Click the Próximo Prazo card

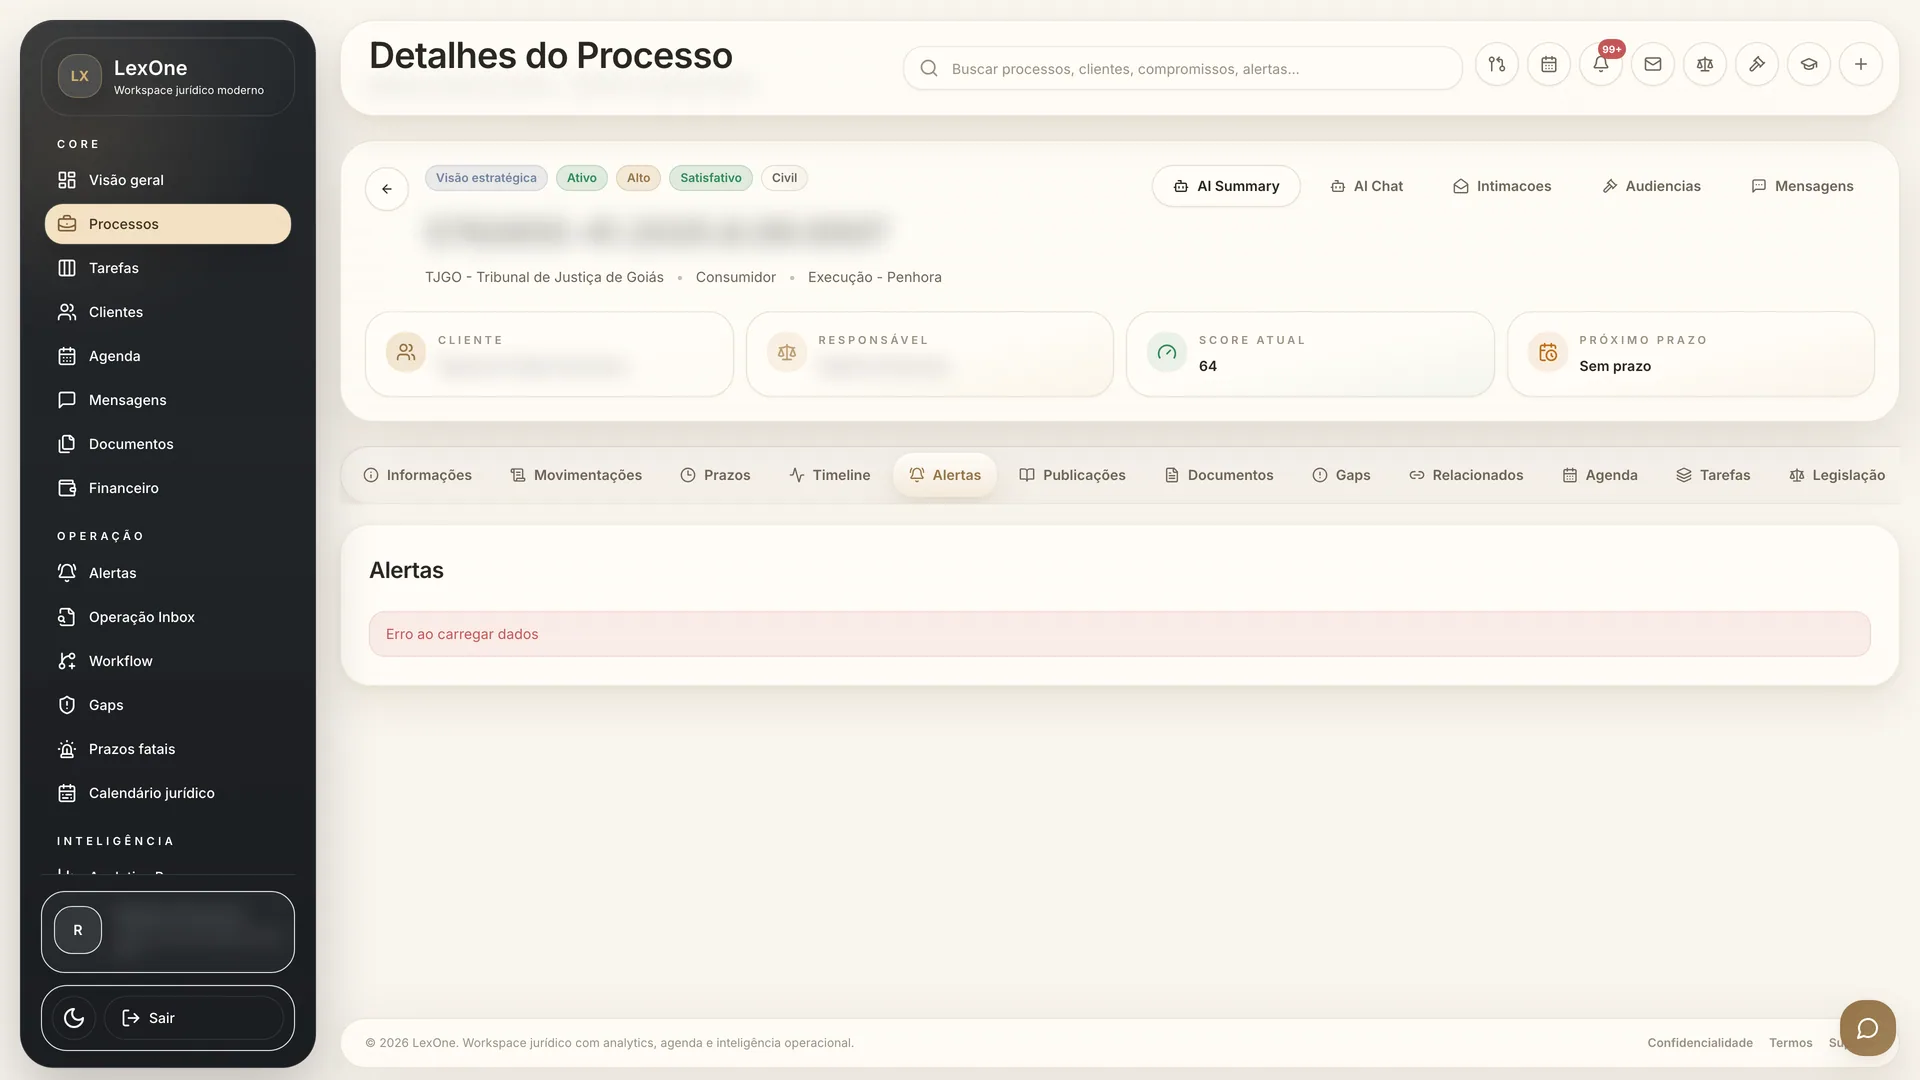click(1691, 354)
